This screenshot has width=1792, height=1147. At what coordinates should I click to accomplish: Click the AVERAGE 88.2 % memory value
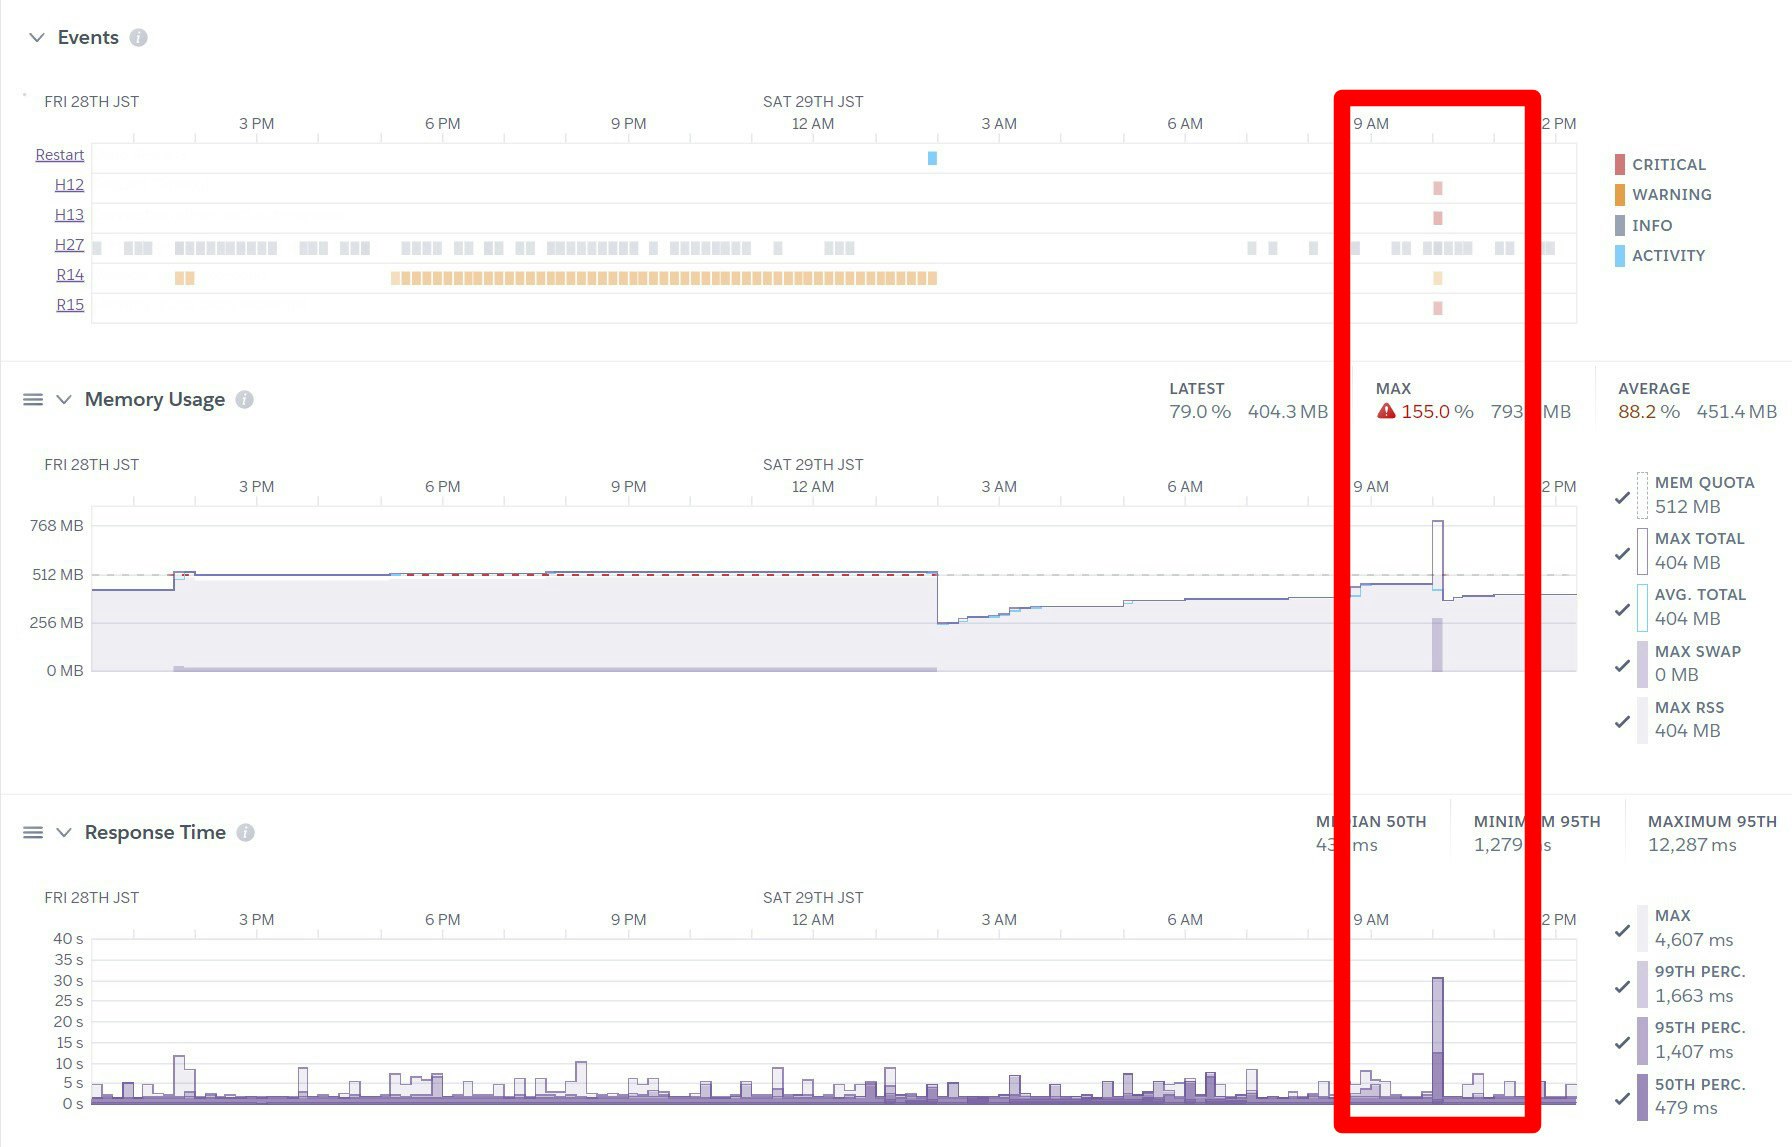[1649, 412]
